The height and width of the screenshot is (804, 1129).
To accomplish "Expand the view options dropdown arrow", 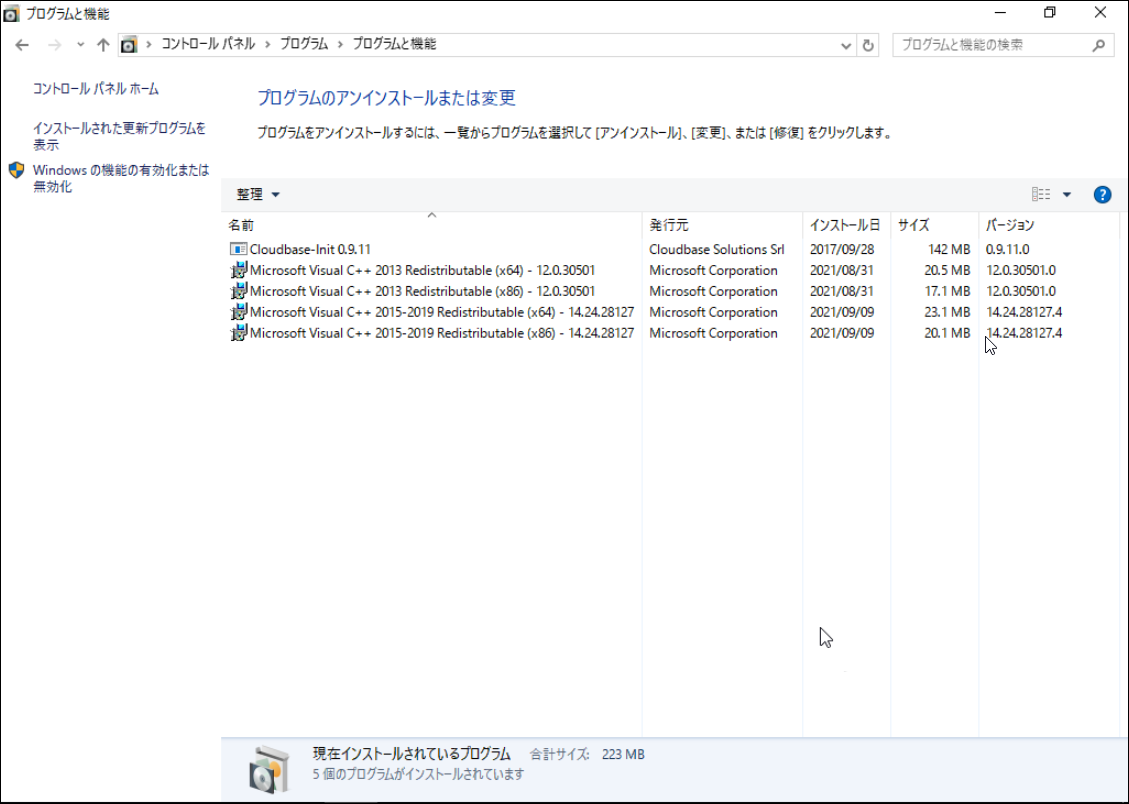I will tap(1067, 194).
